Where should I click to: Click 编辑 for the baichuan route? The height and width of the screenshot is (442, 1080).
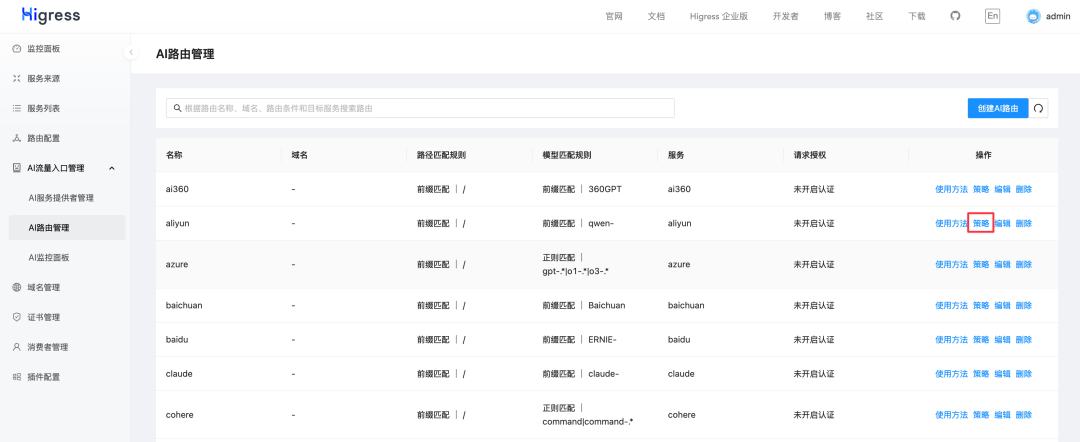point(1002,305)
